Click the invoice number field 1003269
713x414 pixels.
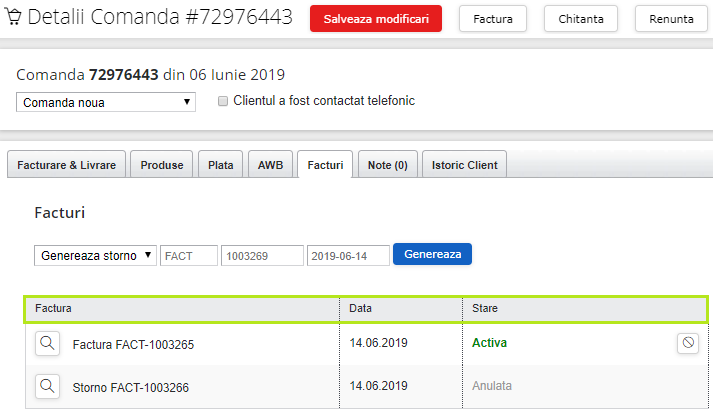[262, 255]
